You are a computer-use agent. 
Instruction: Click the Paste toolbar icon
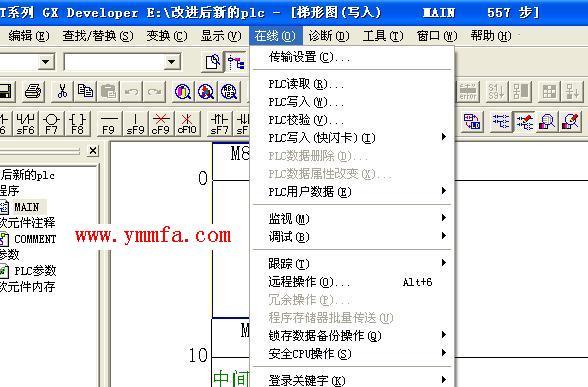108,92
